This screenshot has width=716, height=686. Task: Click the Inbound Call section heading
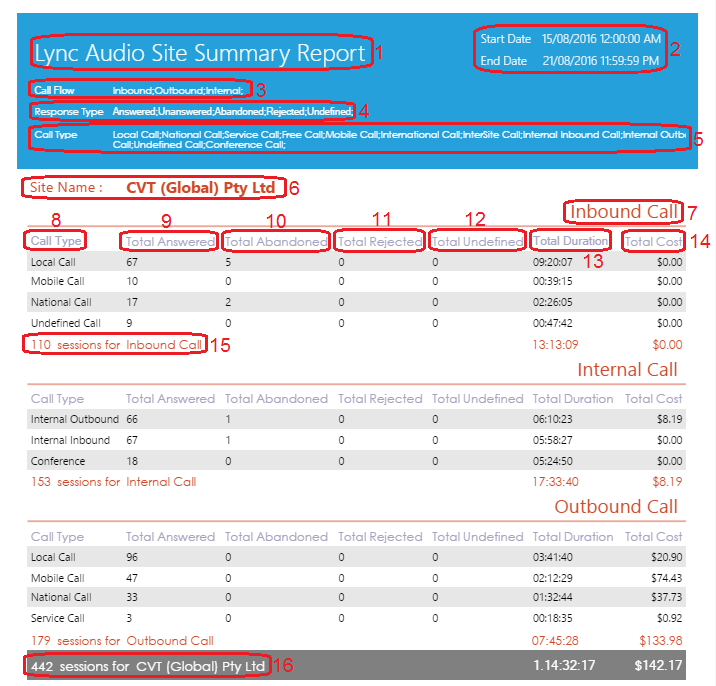tap(623, 212)
